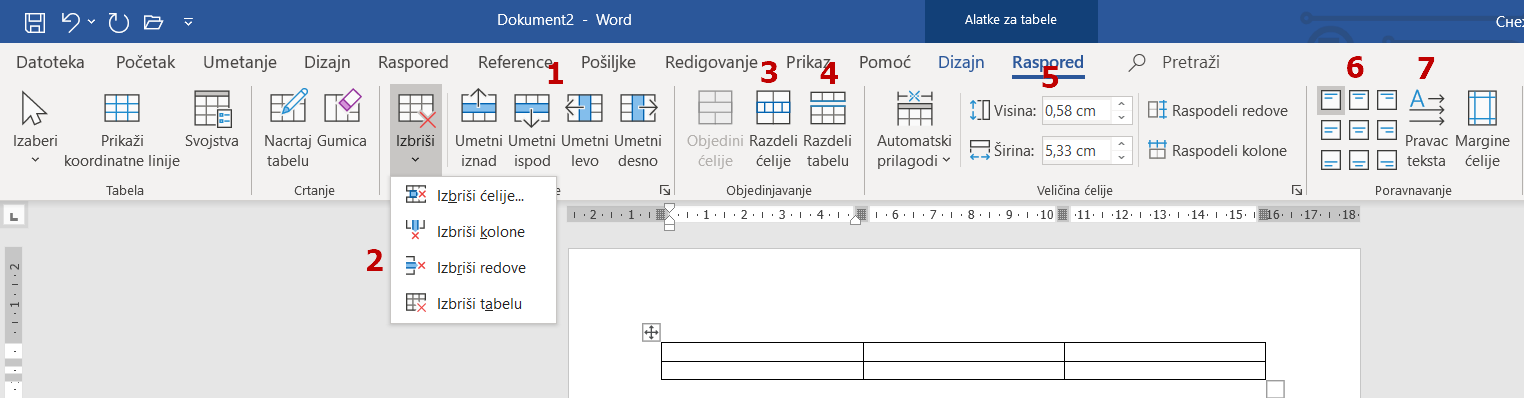Click the Visina height field
Image resolution: width=1524 pixels, height=398 pixels.
pyautogui.click(x=1078, y=111)
